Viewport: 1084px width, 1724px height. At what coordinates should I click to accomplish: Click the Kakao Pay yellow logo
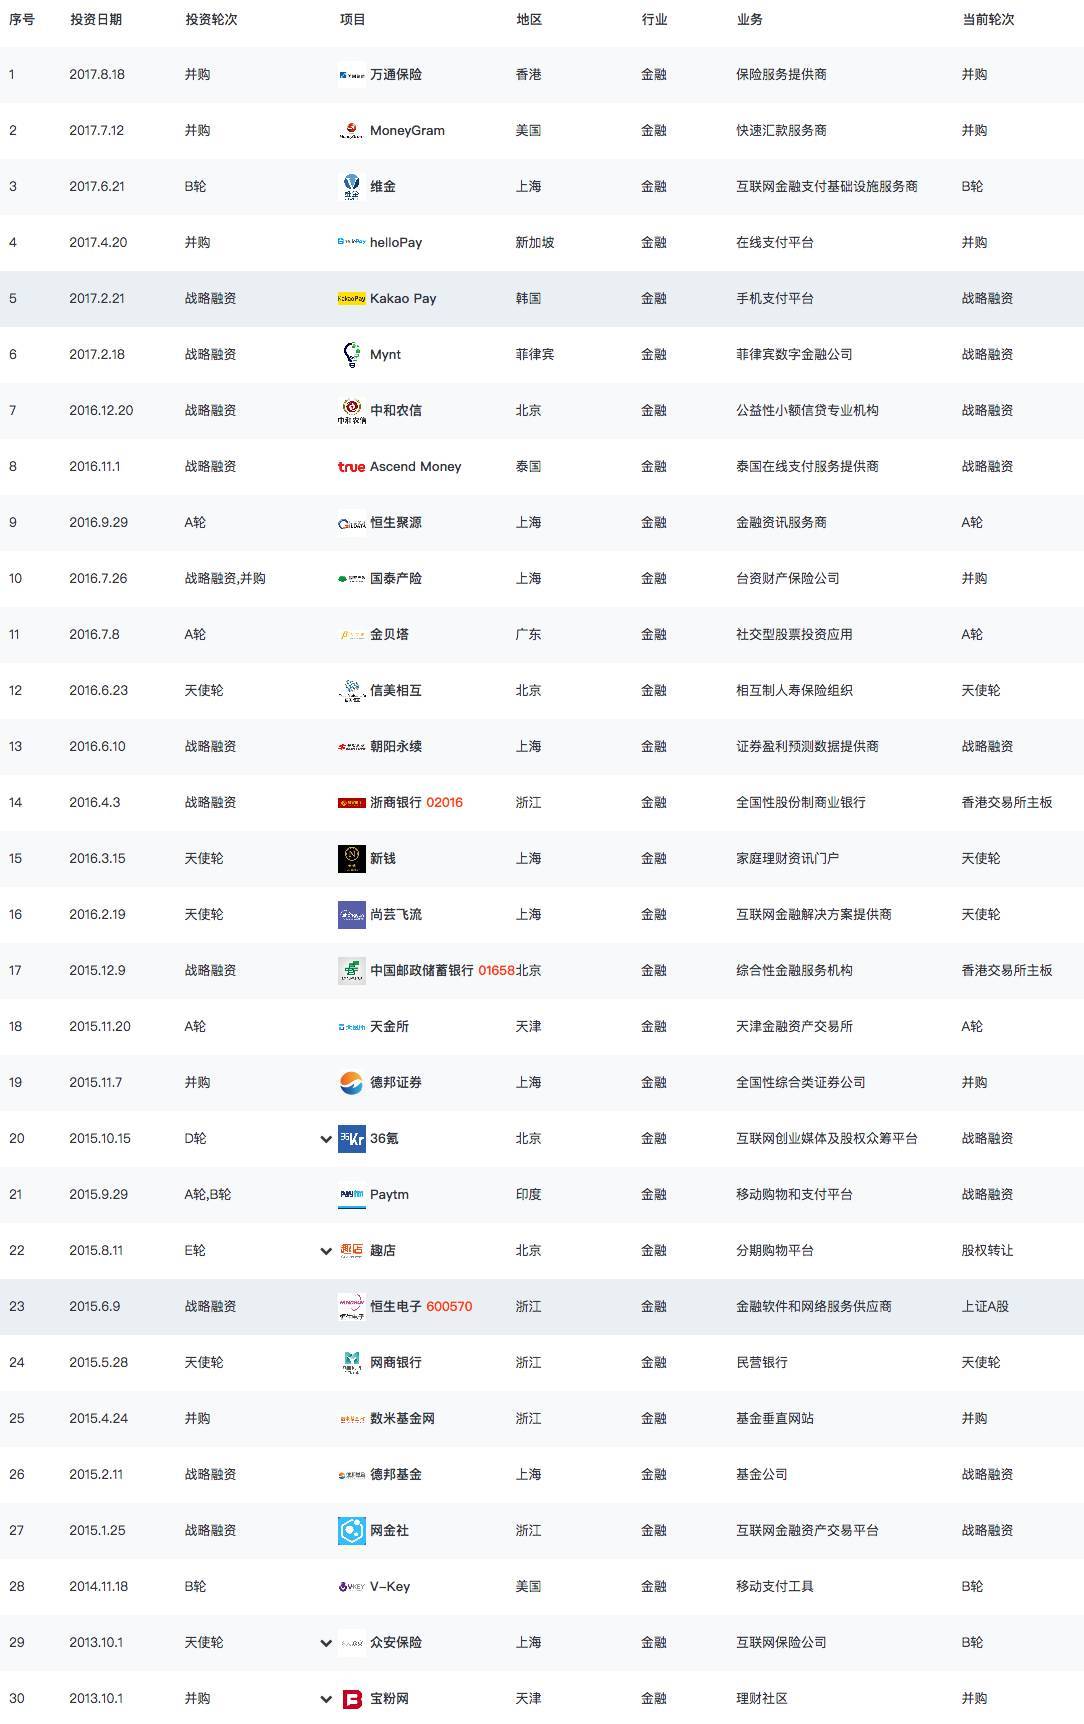(x=351, y=298)
